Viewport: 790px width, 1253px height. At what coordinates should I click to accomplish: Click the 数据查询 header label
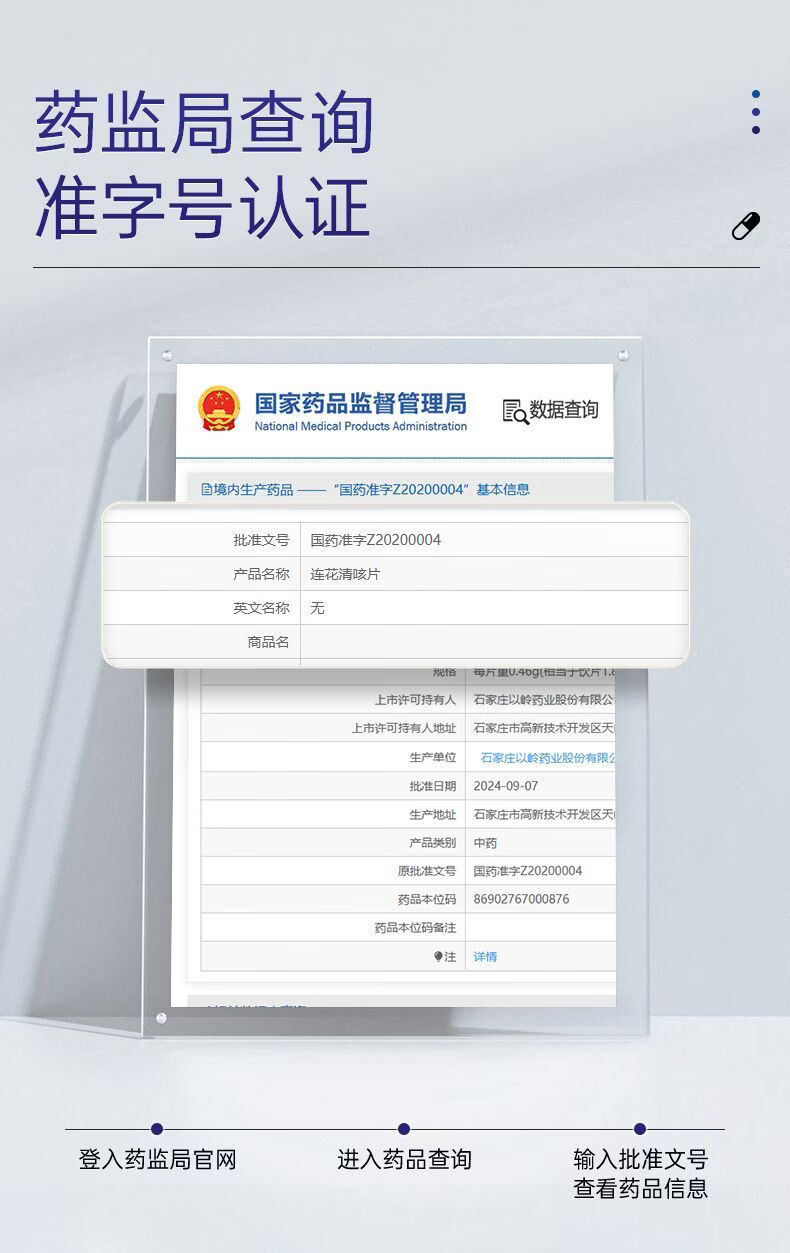(563, 410)
